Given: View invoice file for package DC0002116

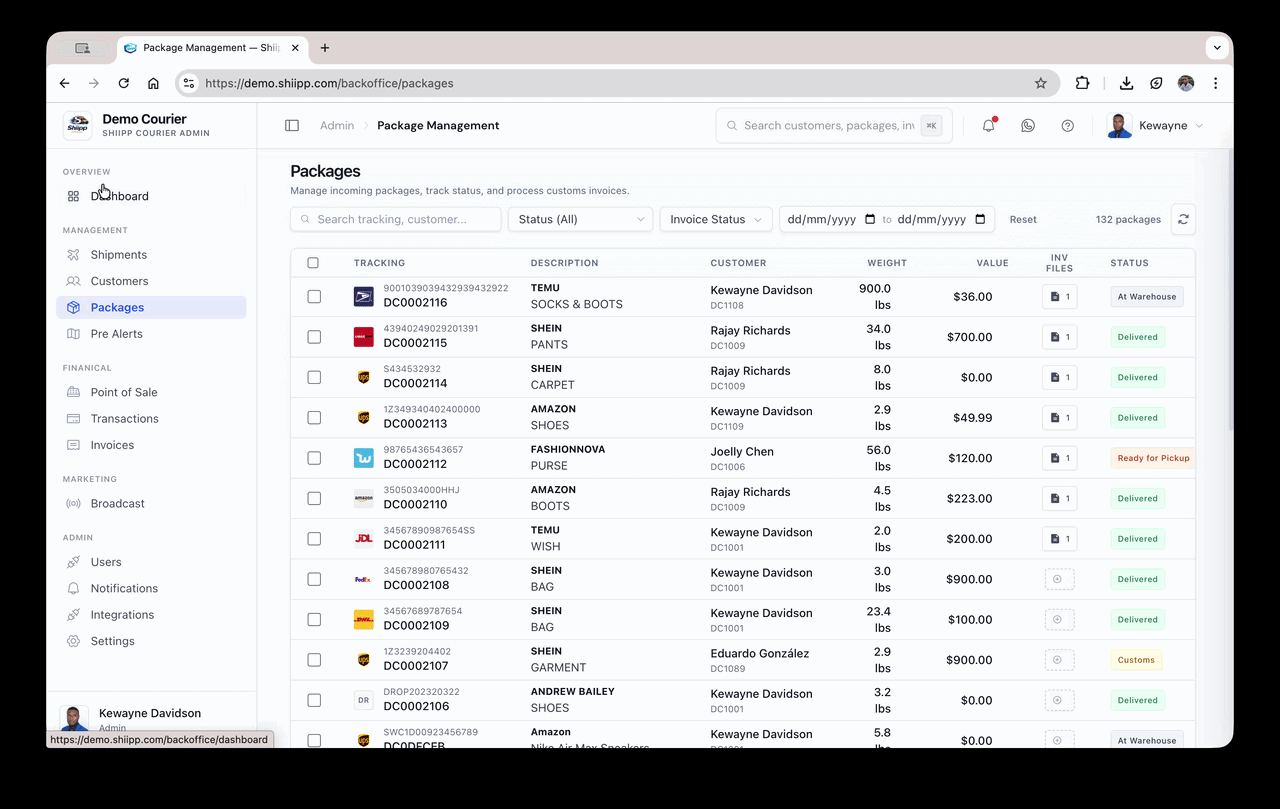Looking at the screenshot, I should (x=1058, y=296).
